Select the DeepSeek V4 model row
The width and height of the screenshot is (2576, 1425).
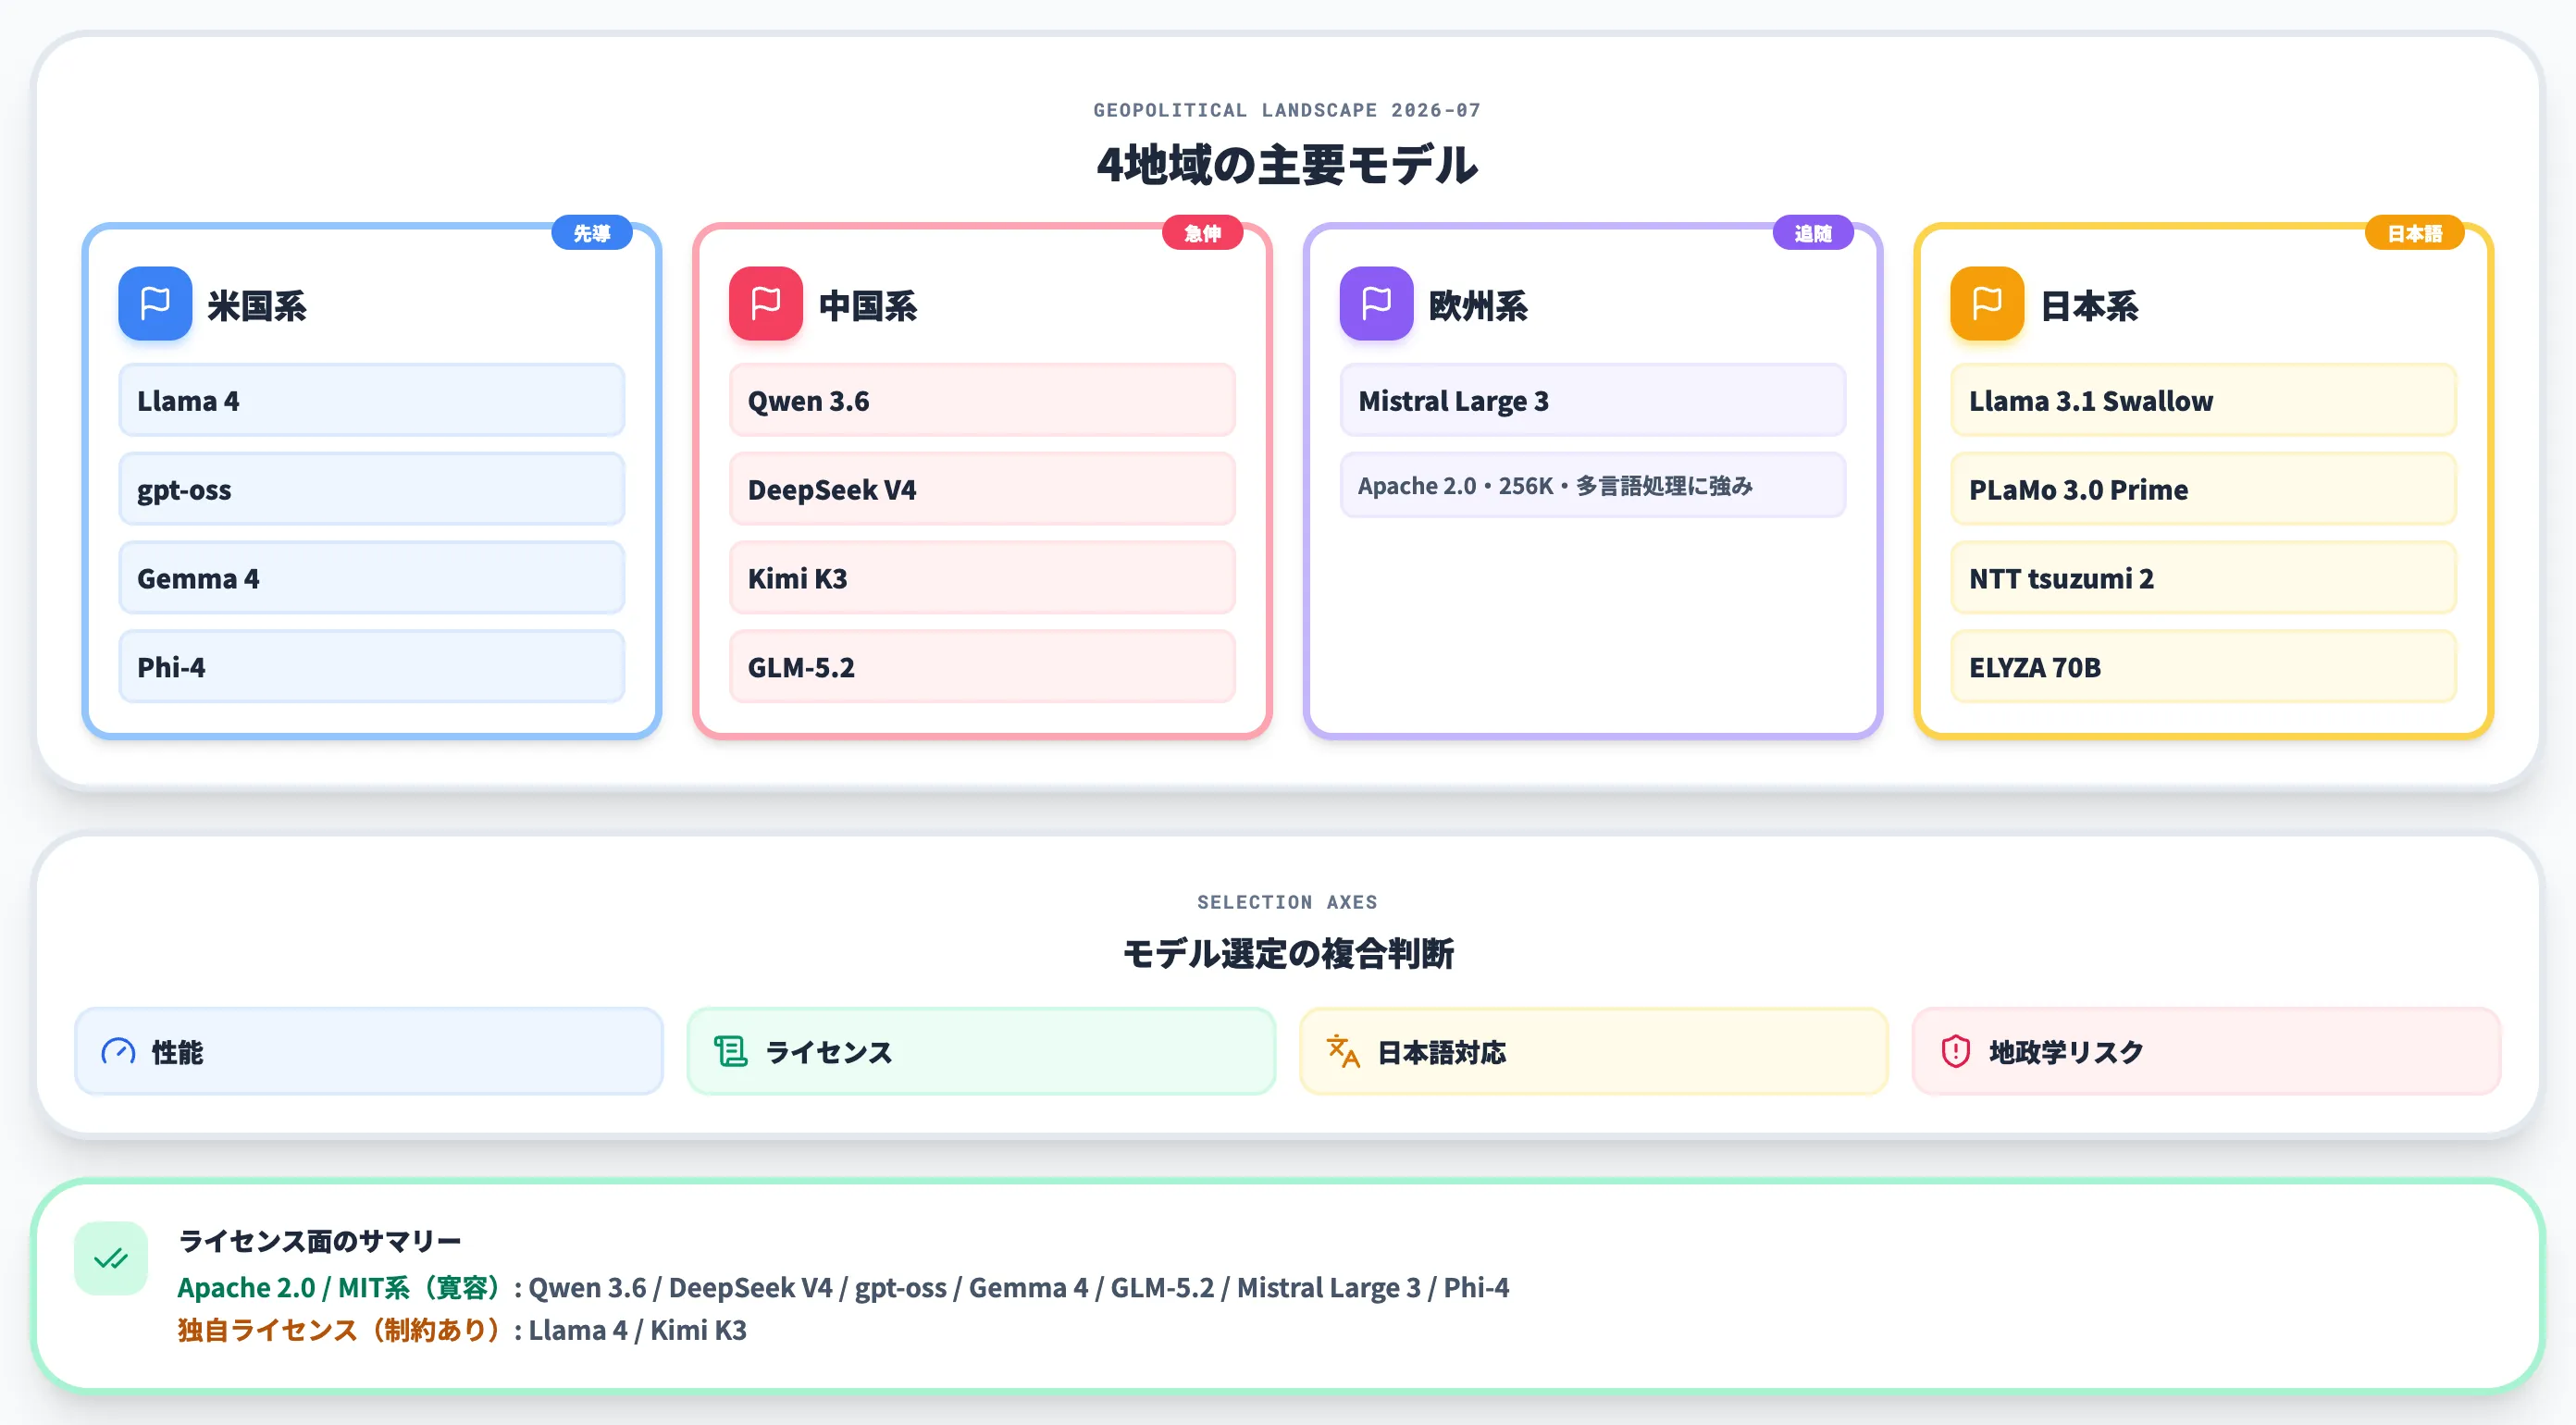pyautogui.click(x=982, y=489)
